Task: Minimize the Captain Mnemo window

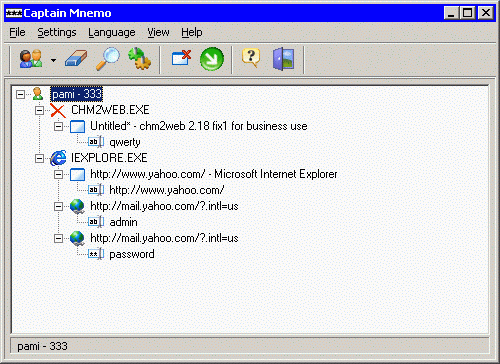Action: [x=452, y=13]
